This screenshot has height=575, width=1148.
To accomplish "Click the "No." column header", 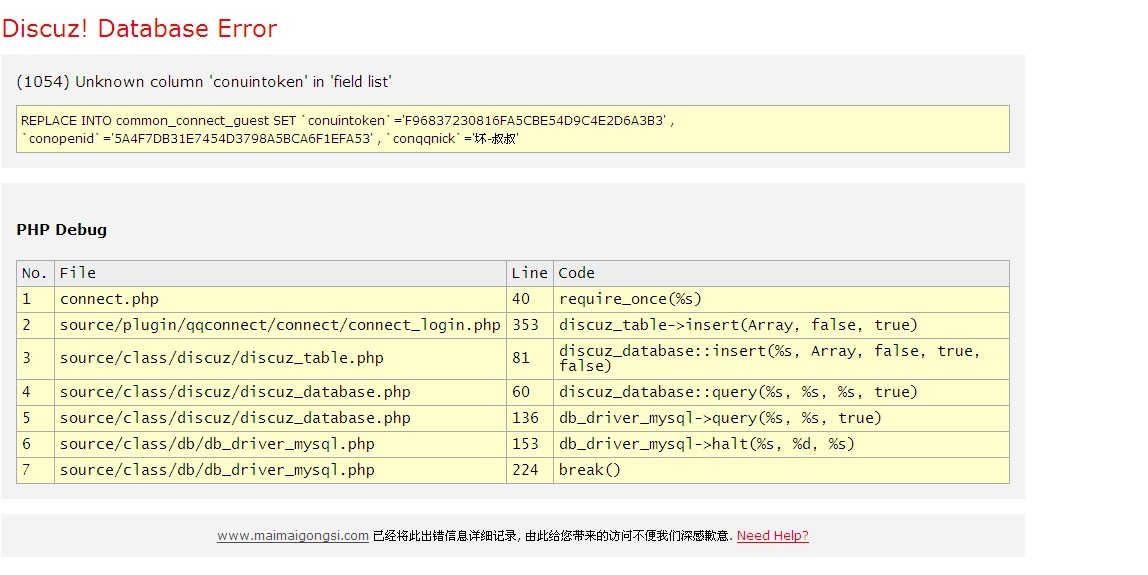I will coord(35,273).
